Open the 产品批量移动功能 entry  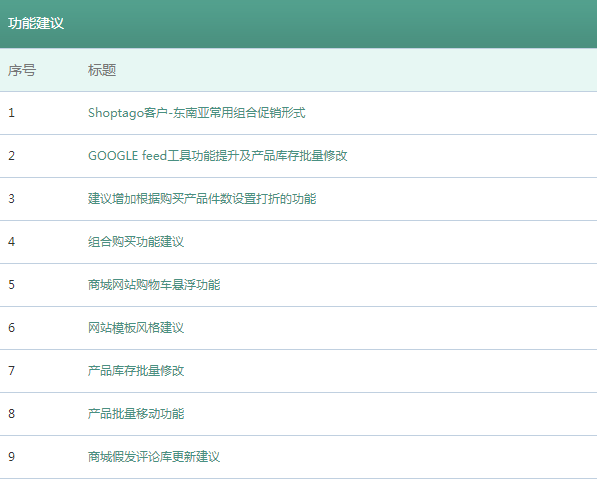point(136,414)
